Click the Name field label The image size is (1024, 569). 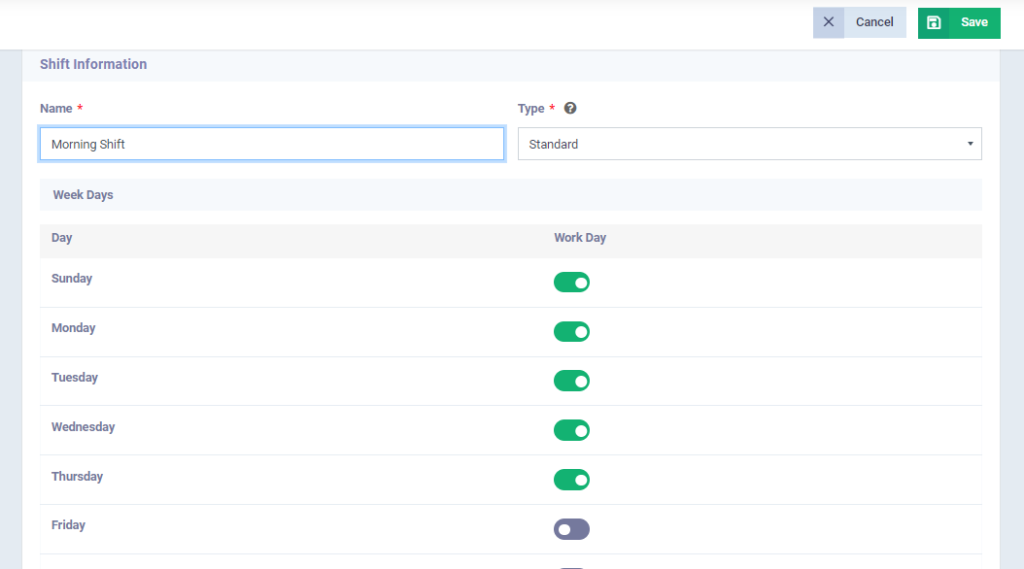click(56, 108)
